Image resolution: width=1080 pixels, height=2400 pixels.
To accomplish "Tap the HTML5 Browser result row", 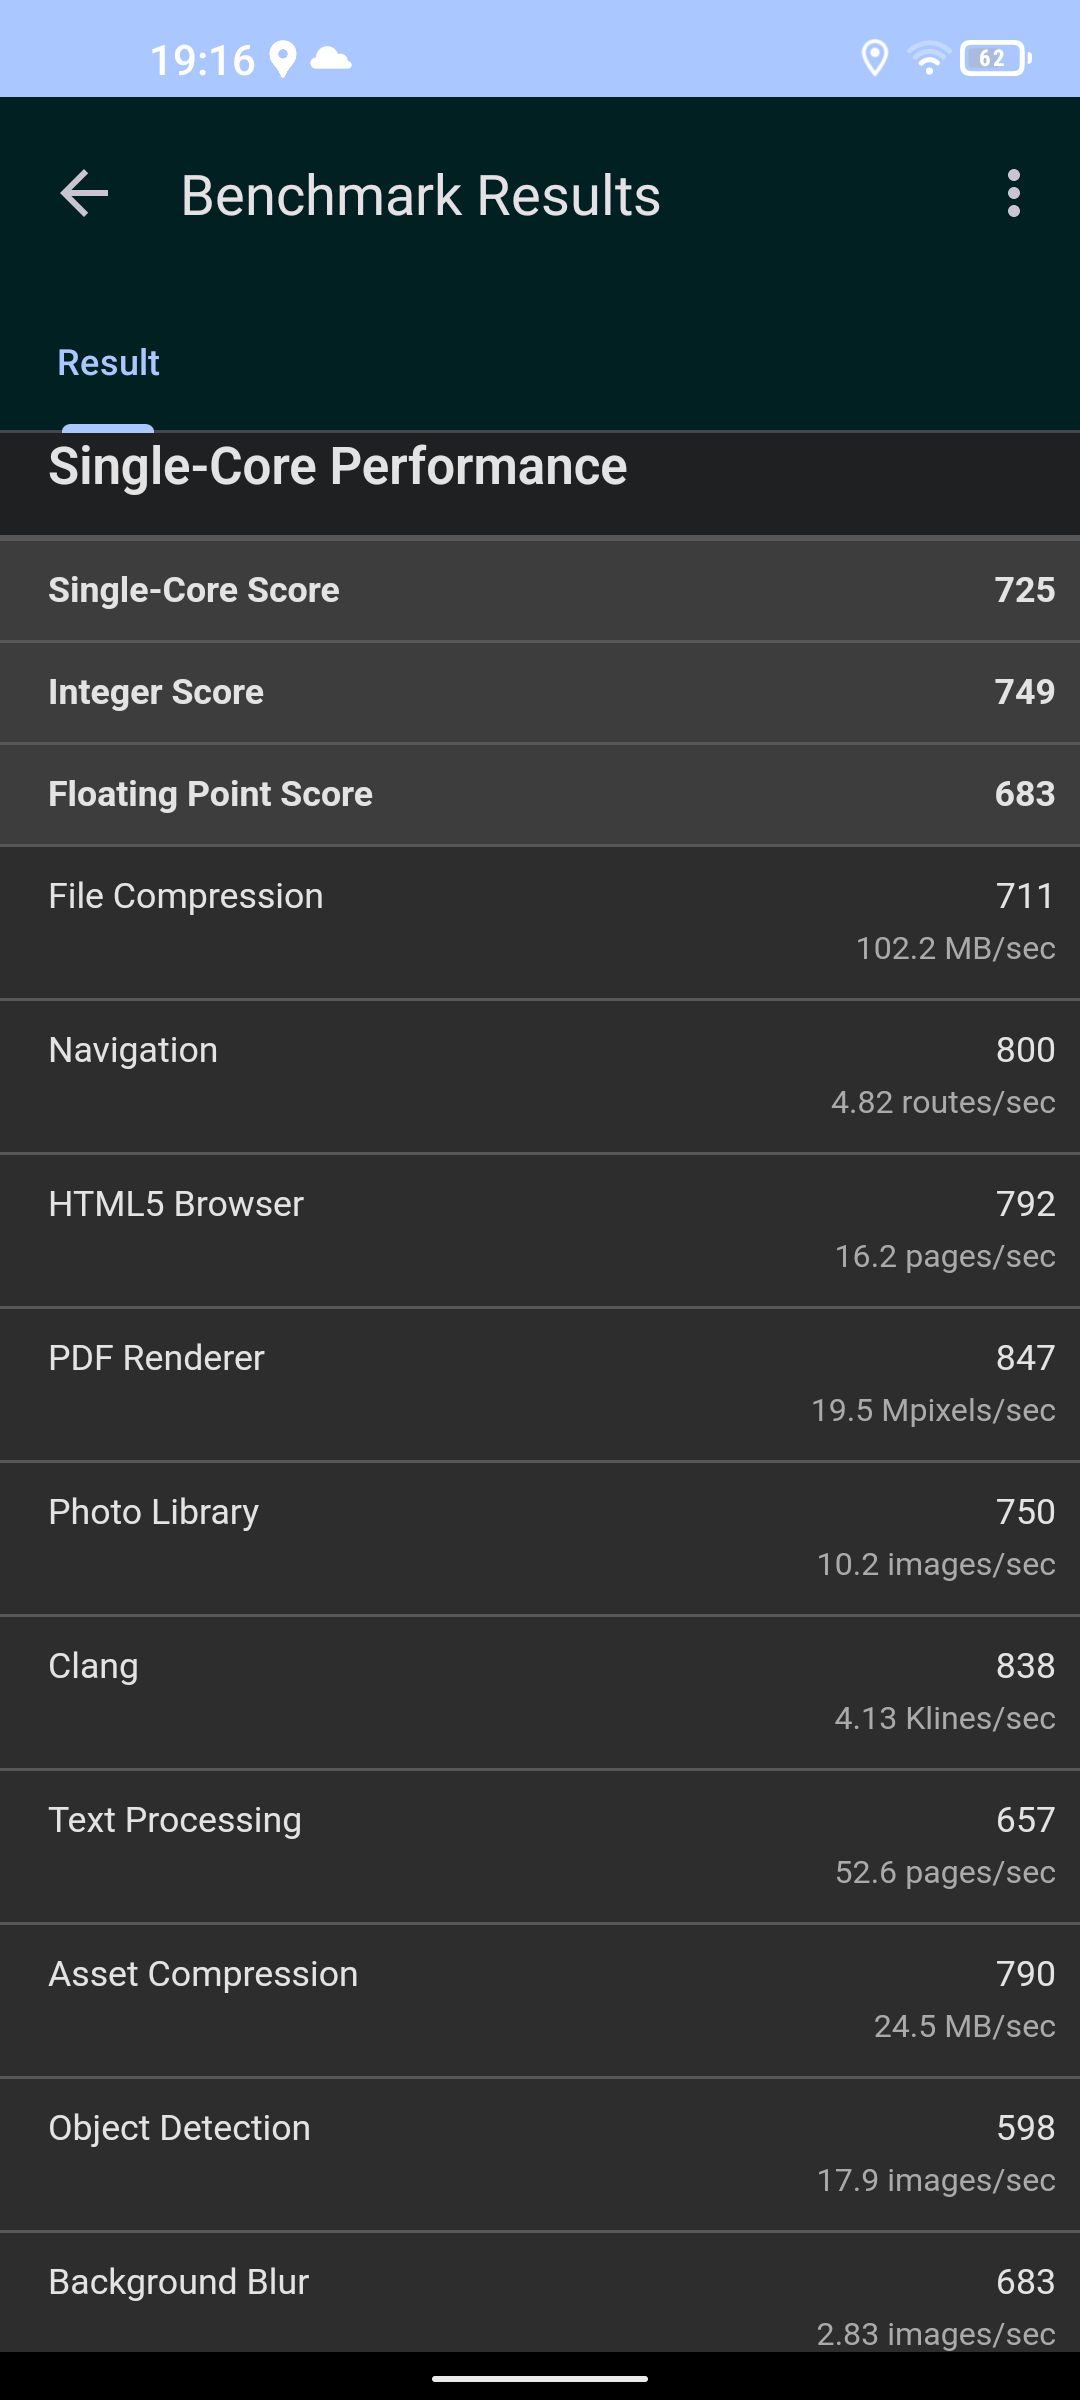I will click(x=540, y=1230).
